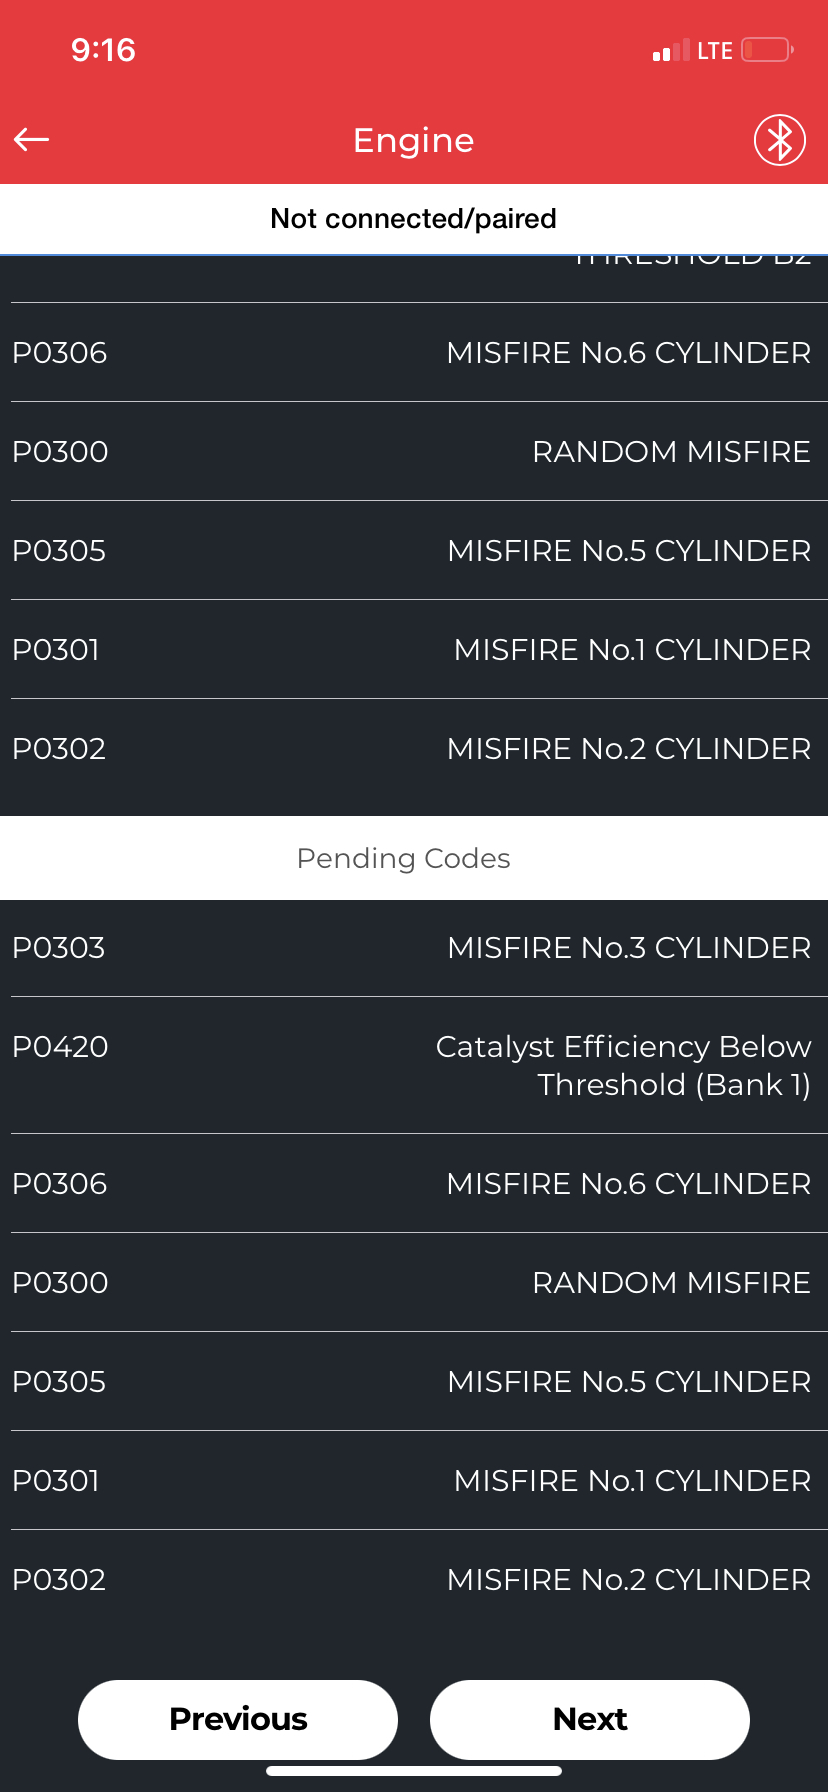This screenshot has height=1792, width=828.
Task: Tap the back arrow icon
Action: 31,140
